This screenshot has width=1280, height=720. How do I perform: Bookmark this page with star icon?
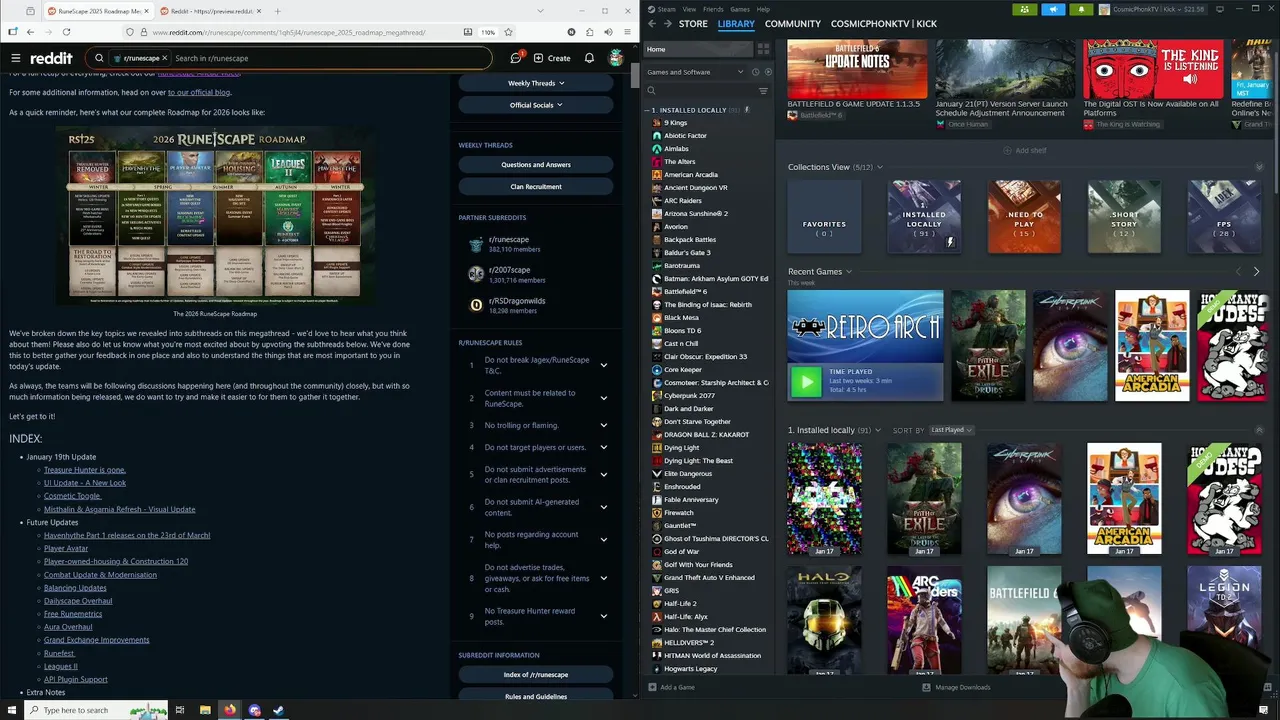click(507, 32)
